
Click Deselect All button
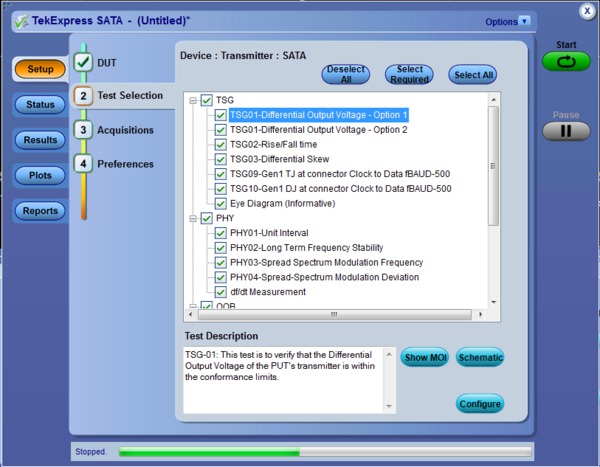(x=346, y=74)
